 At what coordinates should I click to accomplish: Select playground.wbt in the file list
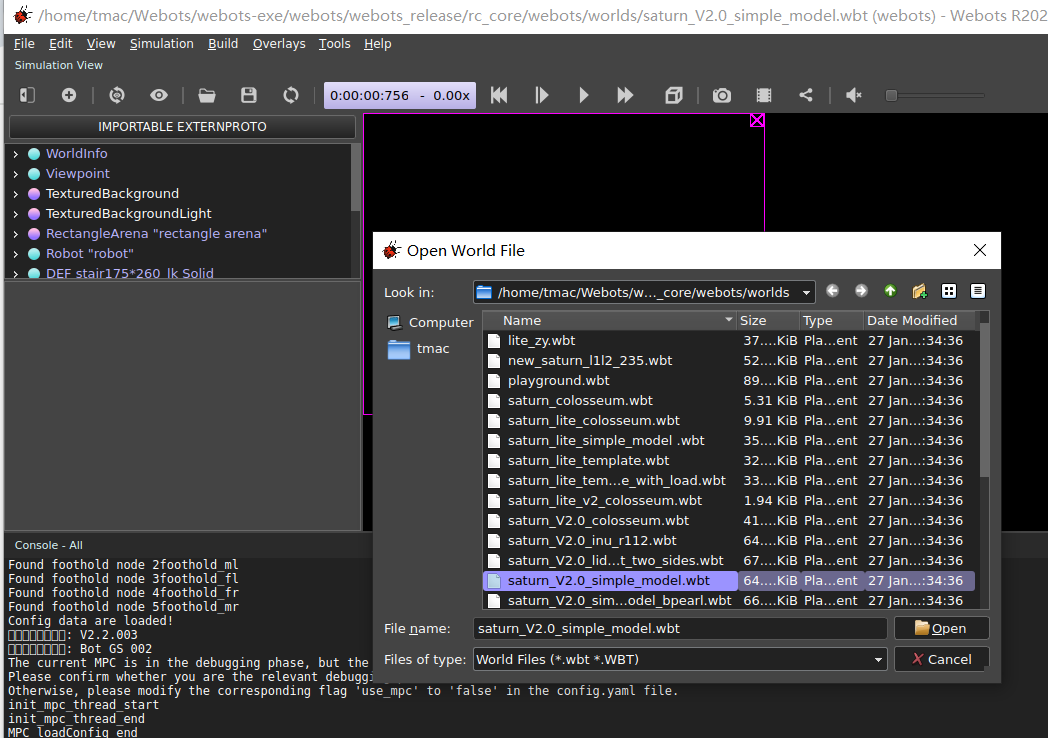(x=558, y=380)
